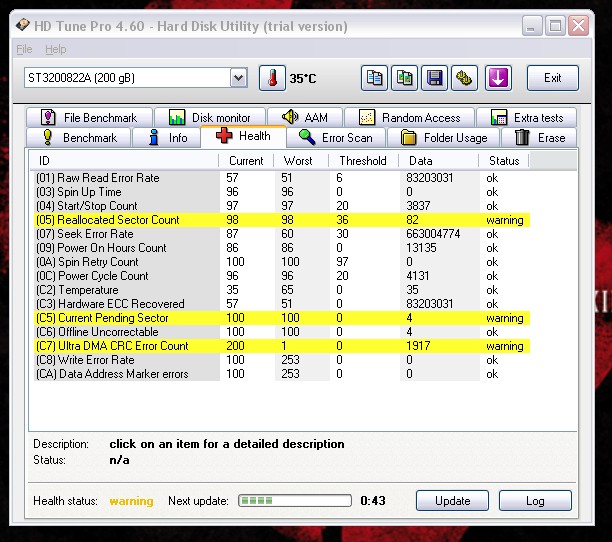The height and width of the screenshot is (542, 612).
Task: Select the (CA) Data Address Marker errors row
Action: click(x=282, y=374)
